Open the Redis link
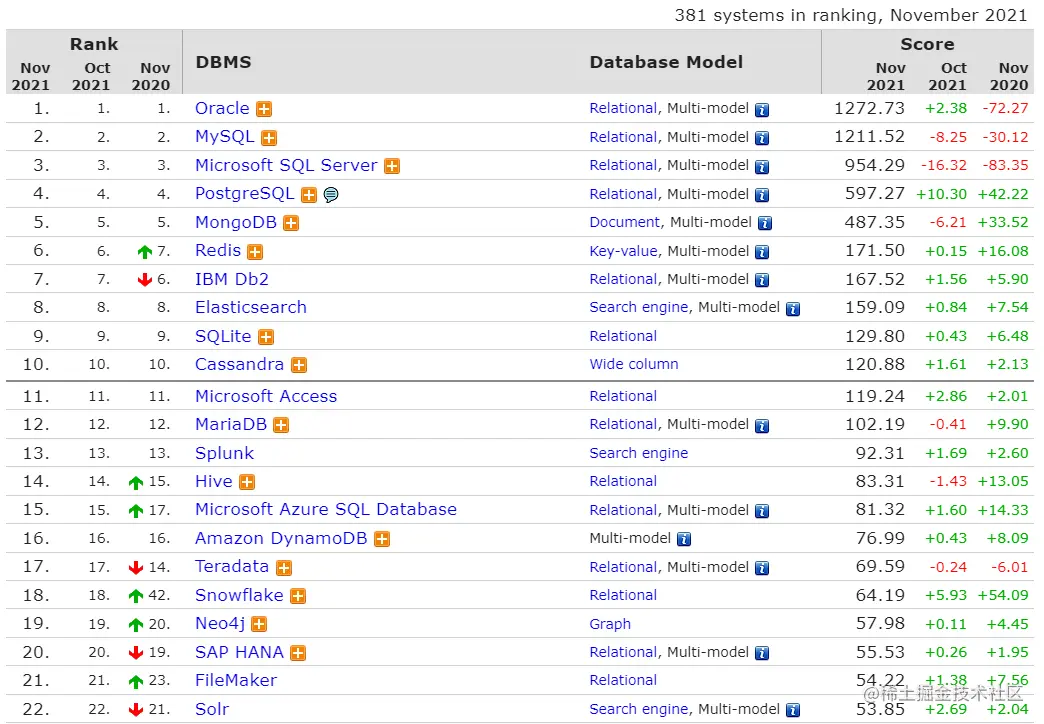Image resolution: width=1044 pixels, height=724 pixels. click(x=218, y=250)
